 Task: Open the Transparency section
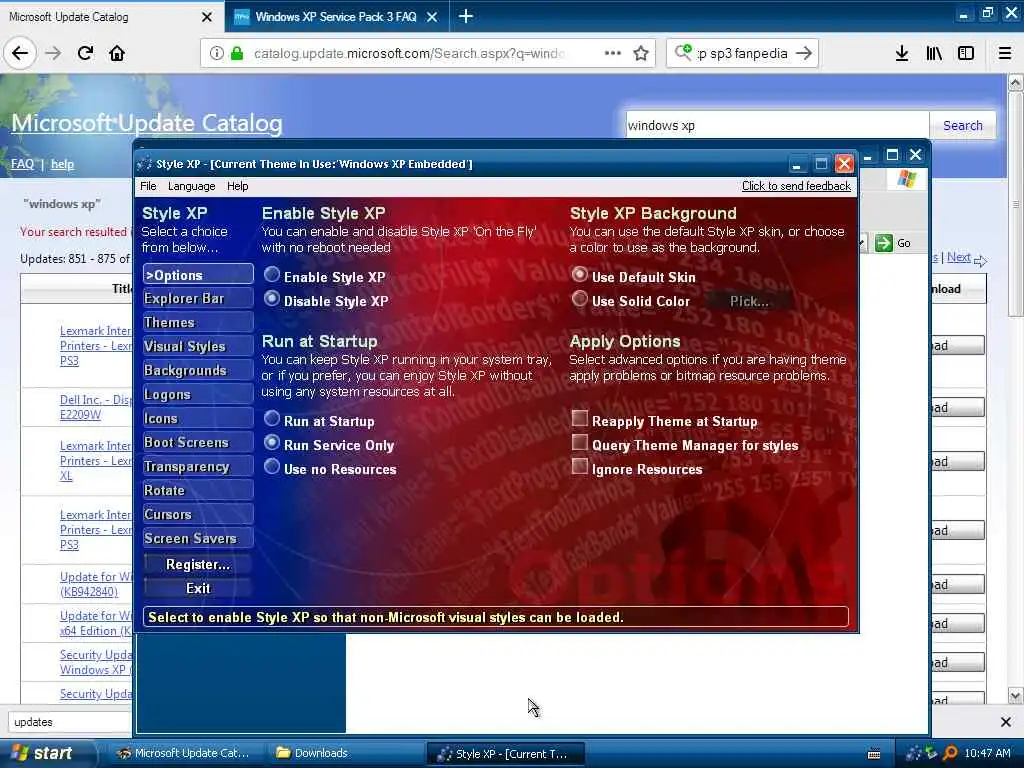(x=198, y=466)
